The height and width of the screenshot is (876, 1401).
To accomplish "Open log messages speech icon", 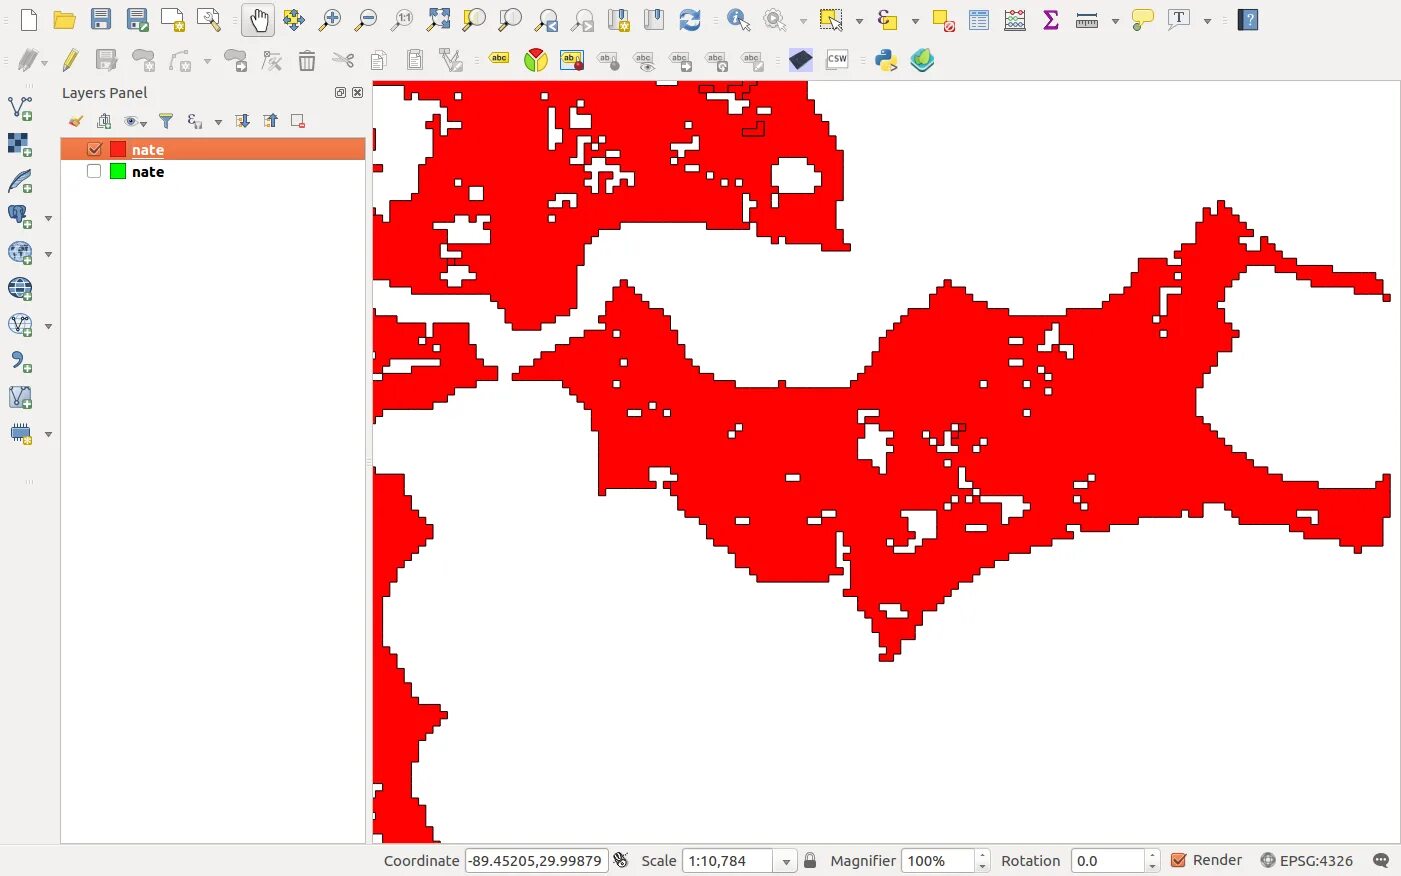I will (x=1381, y=861).
